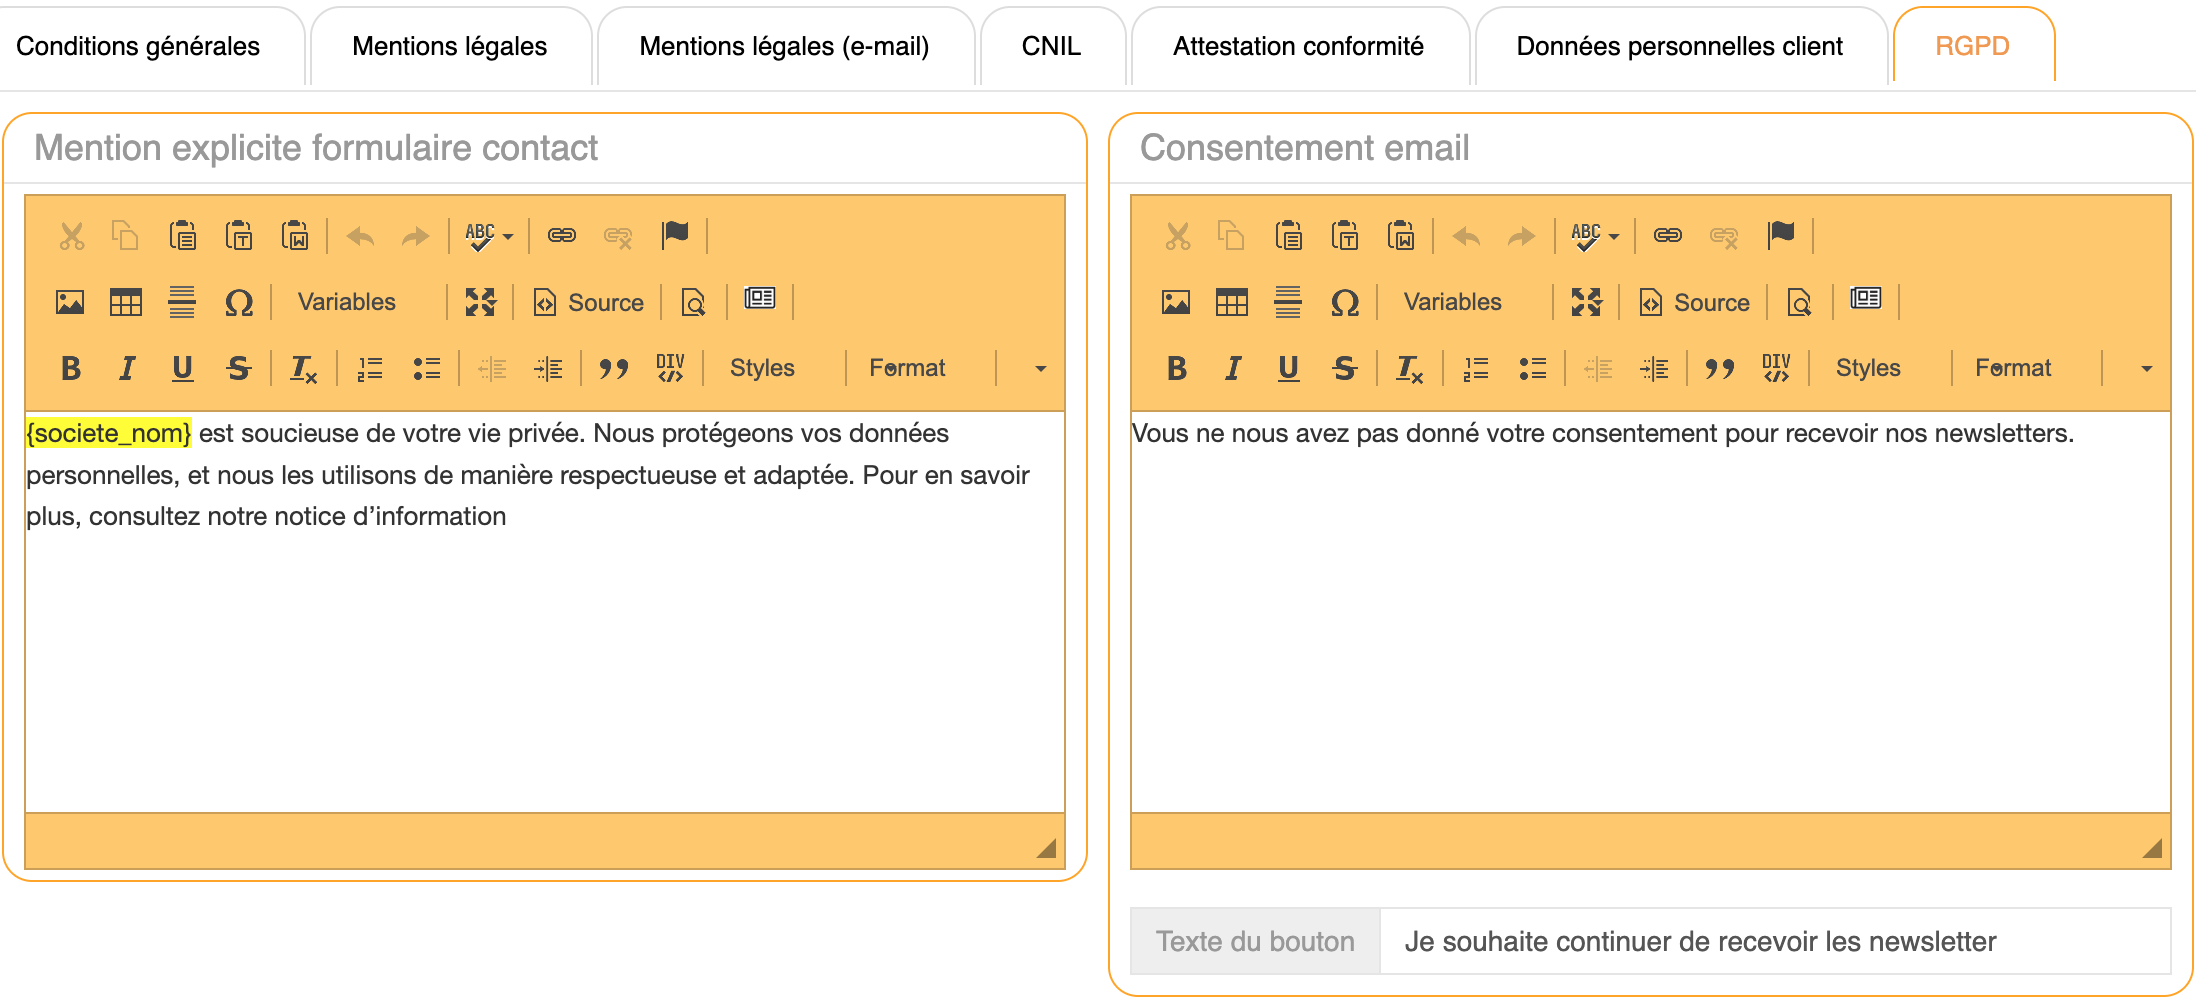Toggle Show Blocks in the left editor

tap(760, 299)
